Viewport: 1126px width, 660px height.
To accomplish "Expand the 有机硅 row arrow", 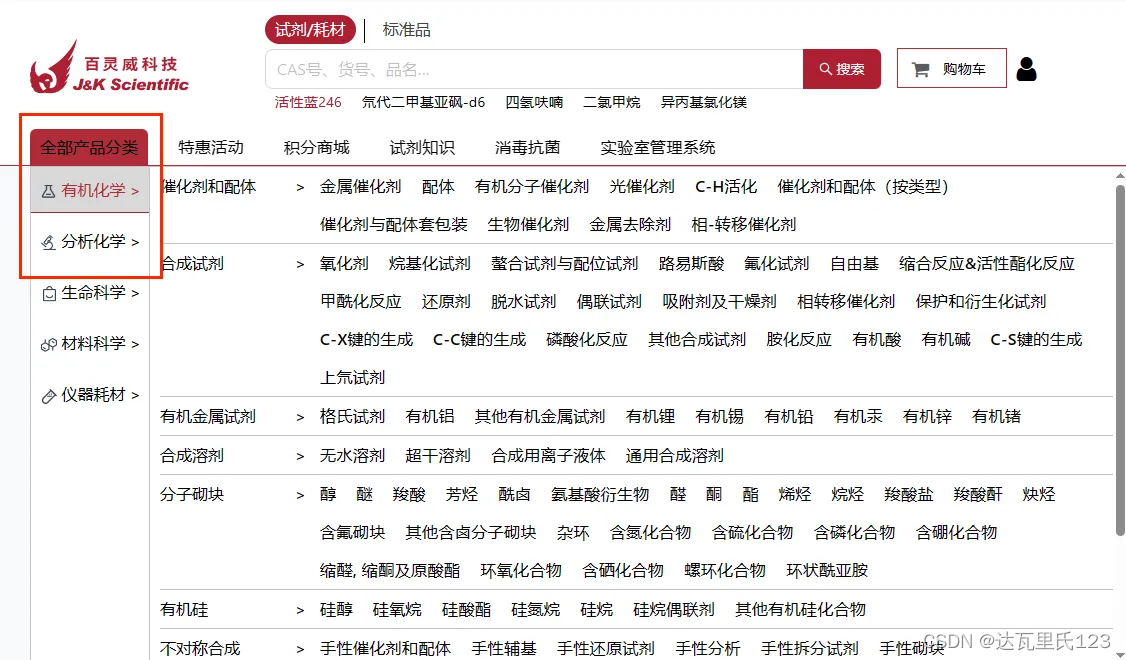I will click(x=300, y=610).
